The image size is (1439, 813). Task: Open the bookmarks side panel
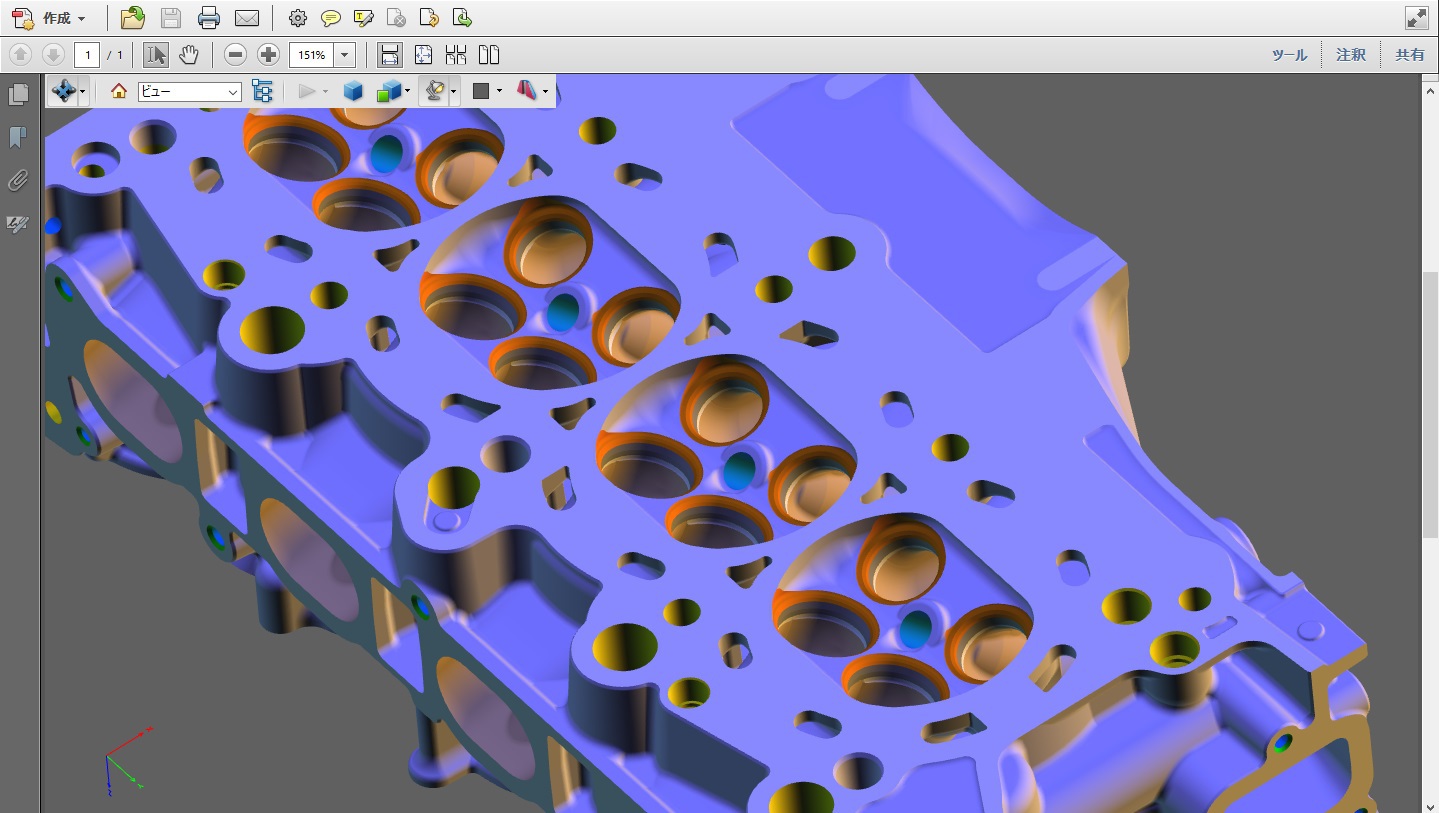tap(18, 137)
